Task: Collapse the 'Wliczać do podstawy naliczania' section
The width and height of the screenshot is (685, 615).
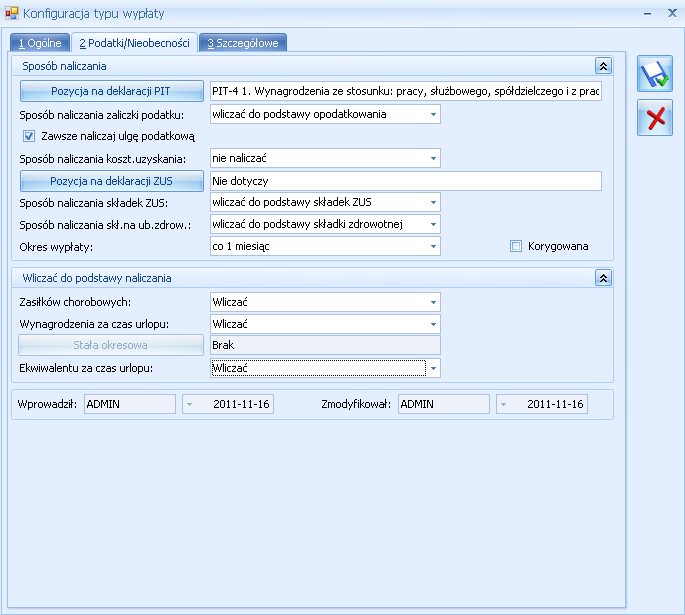Action: (603, 278)
